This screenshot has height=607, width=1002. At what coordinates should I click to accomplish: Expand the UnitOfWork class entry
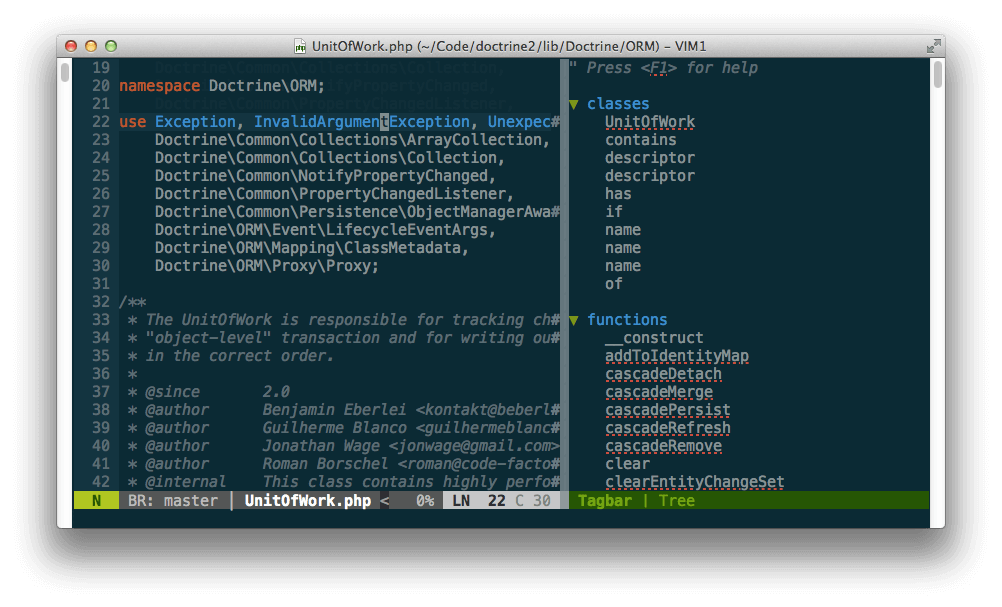(x=649, y=121)
